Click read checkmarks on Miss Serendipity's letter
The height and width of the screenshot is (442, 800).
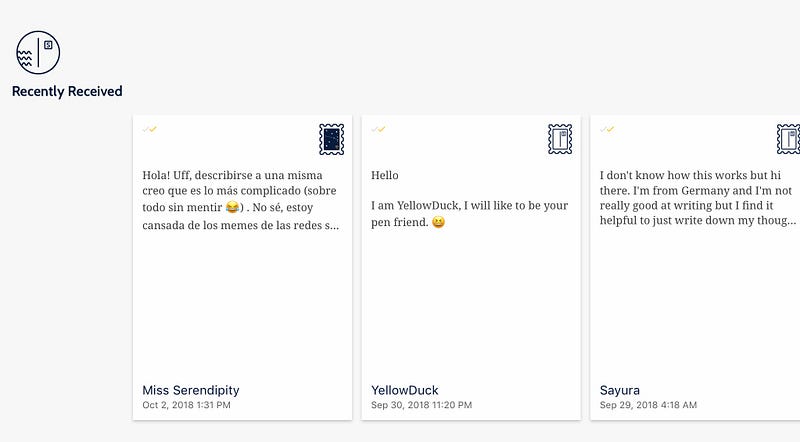coord(150,129)
